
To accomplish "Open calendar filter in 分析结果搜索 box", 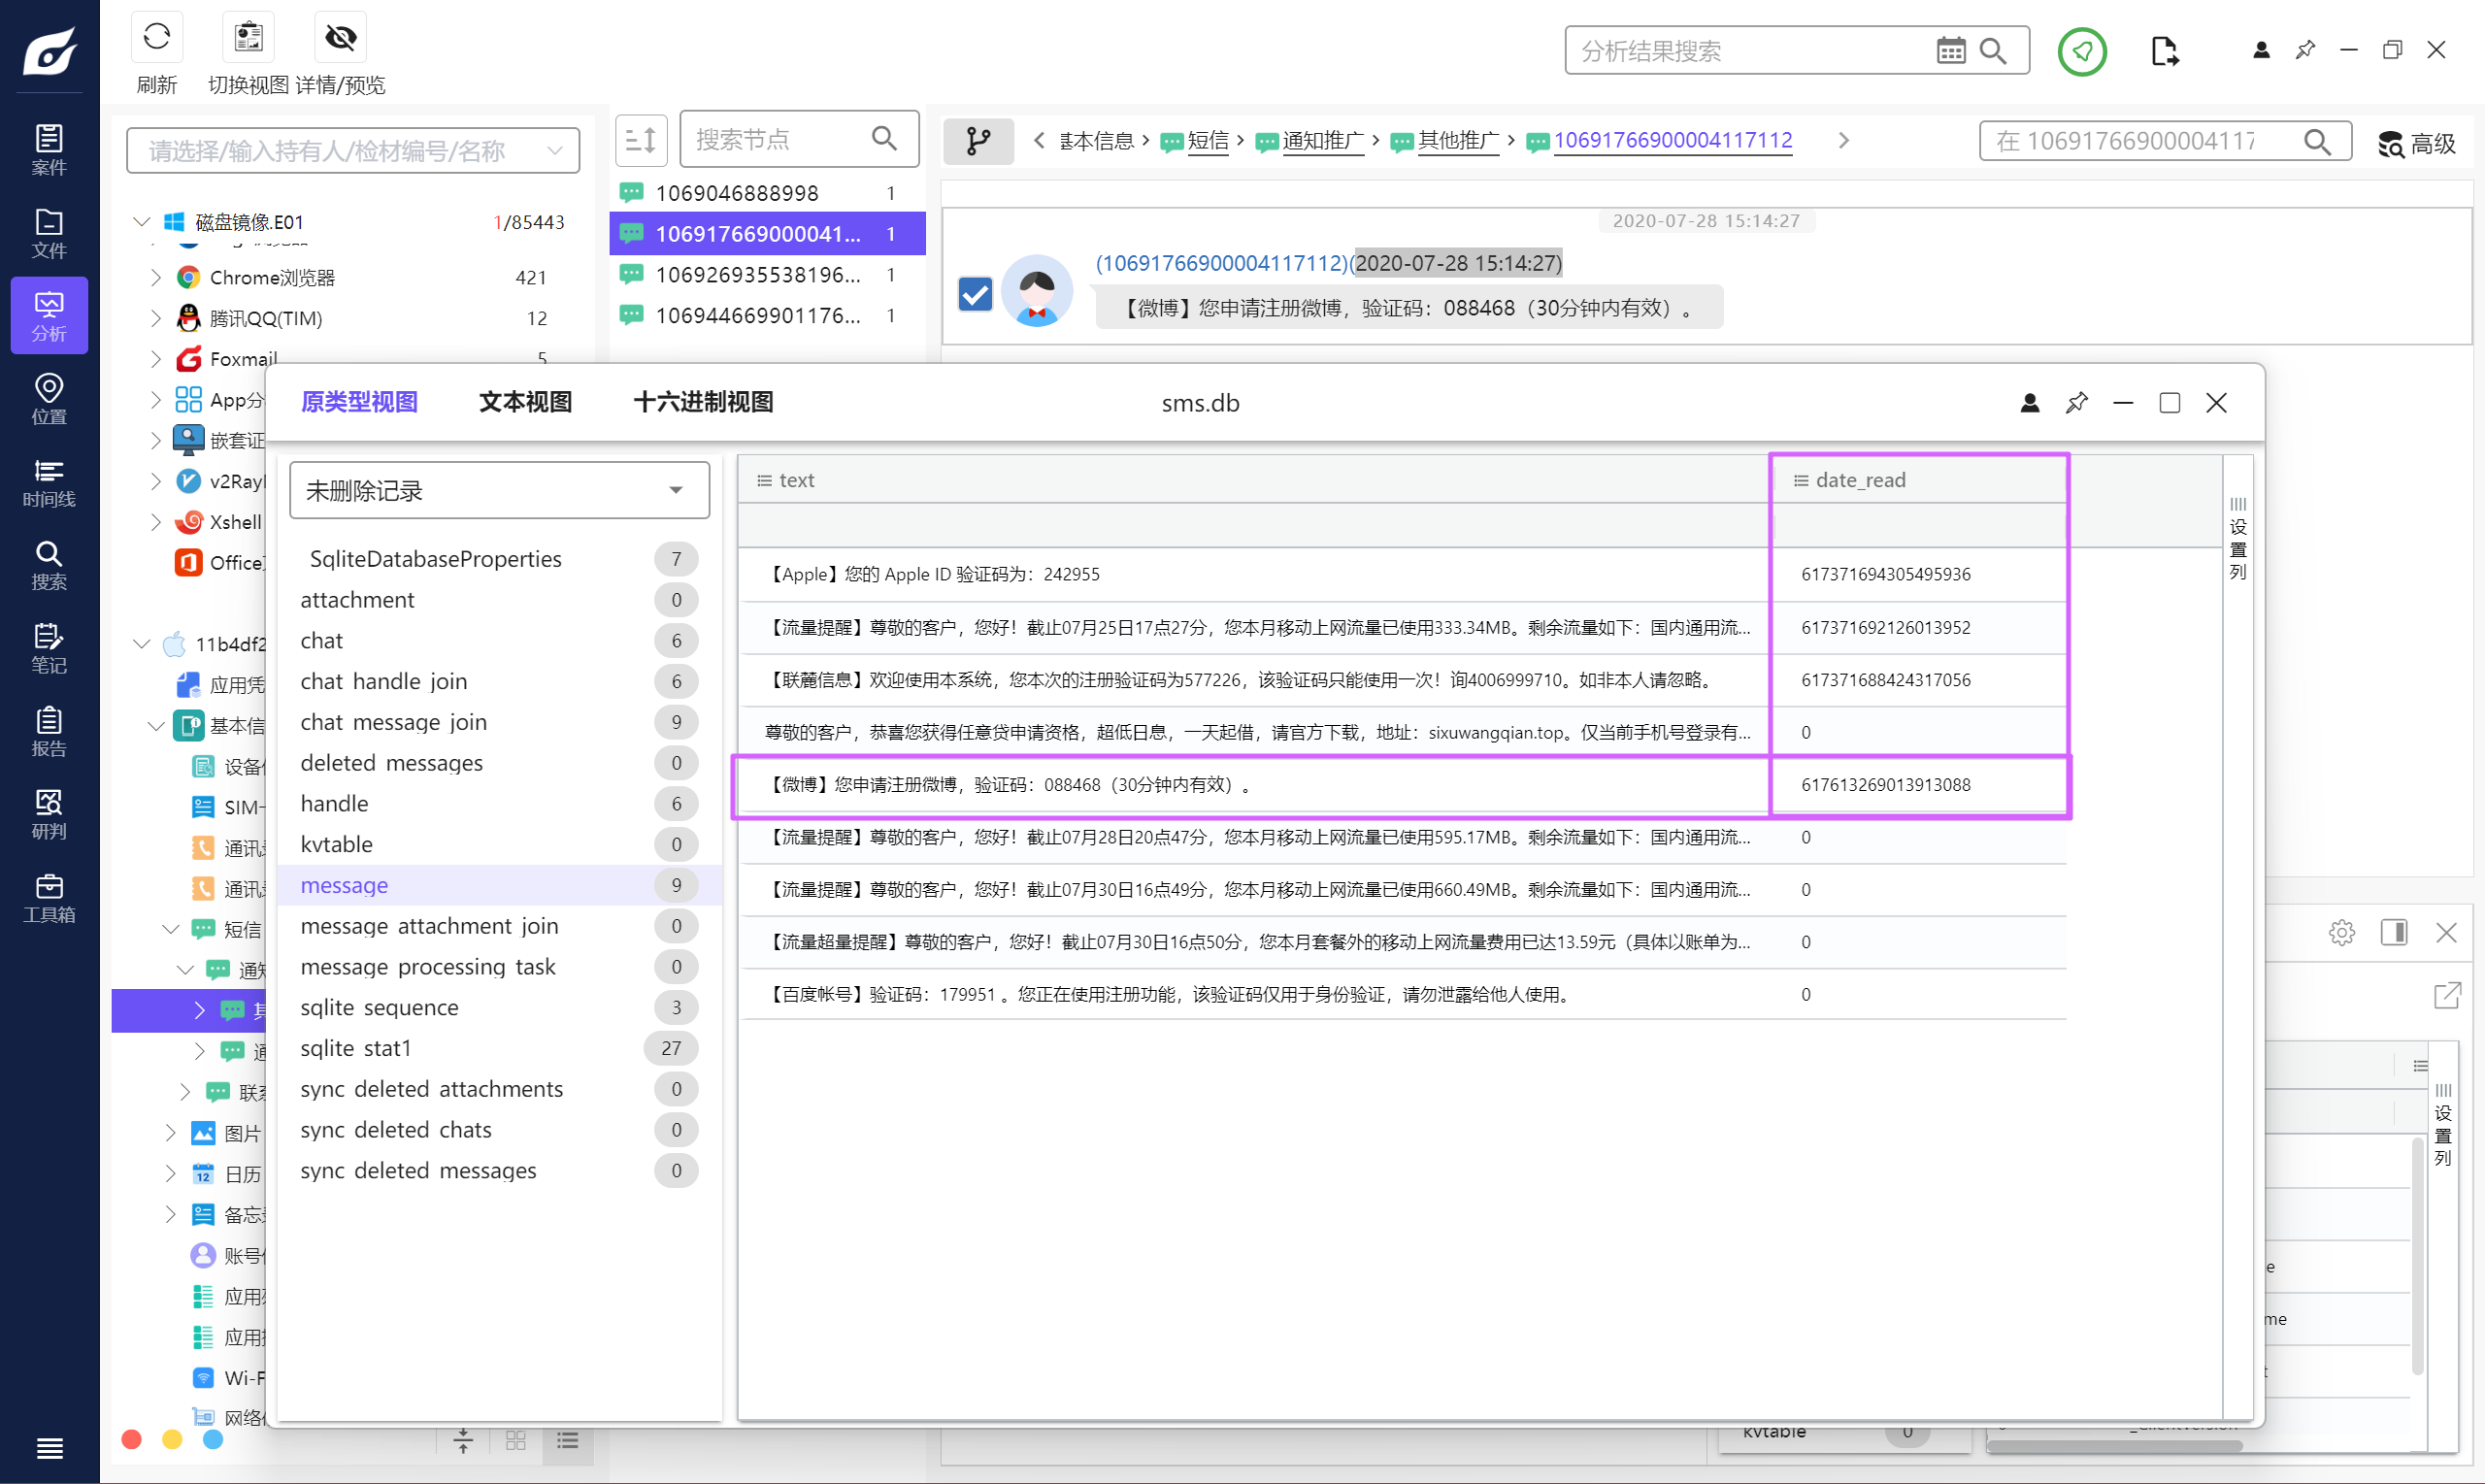I will pos(1950,51).
